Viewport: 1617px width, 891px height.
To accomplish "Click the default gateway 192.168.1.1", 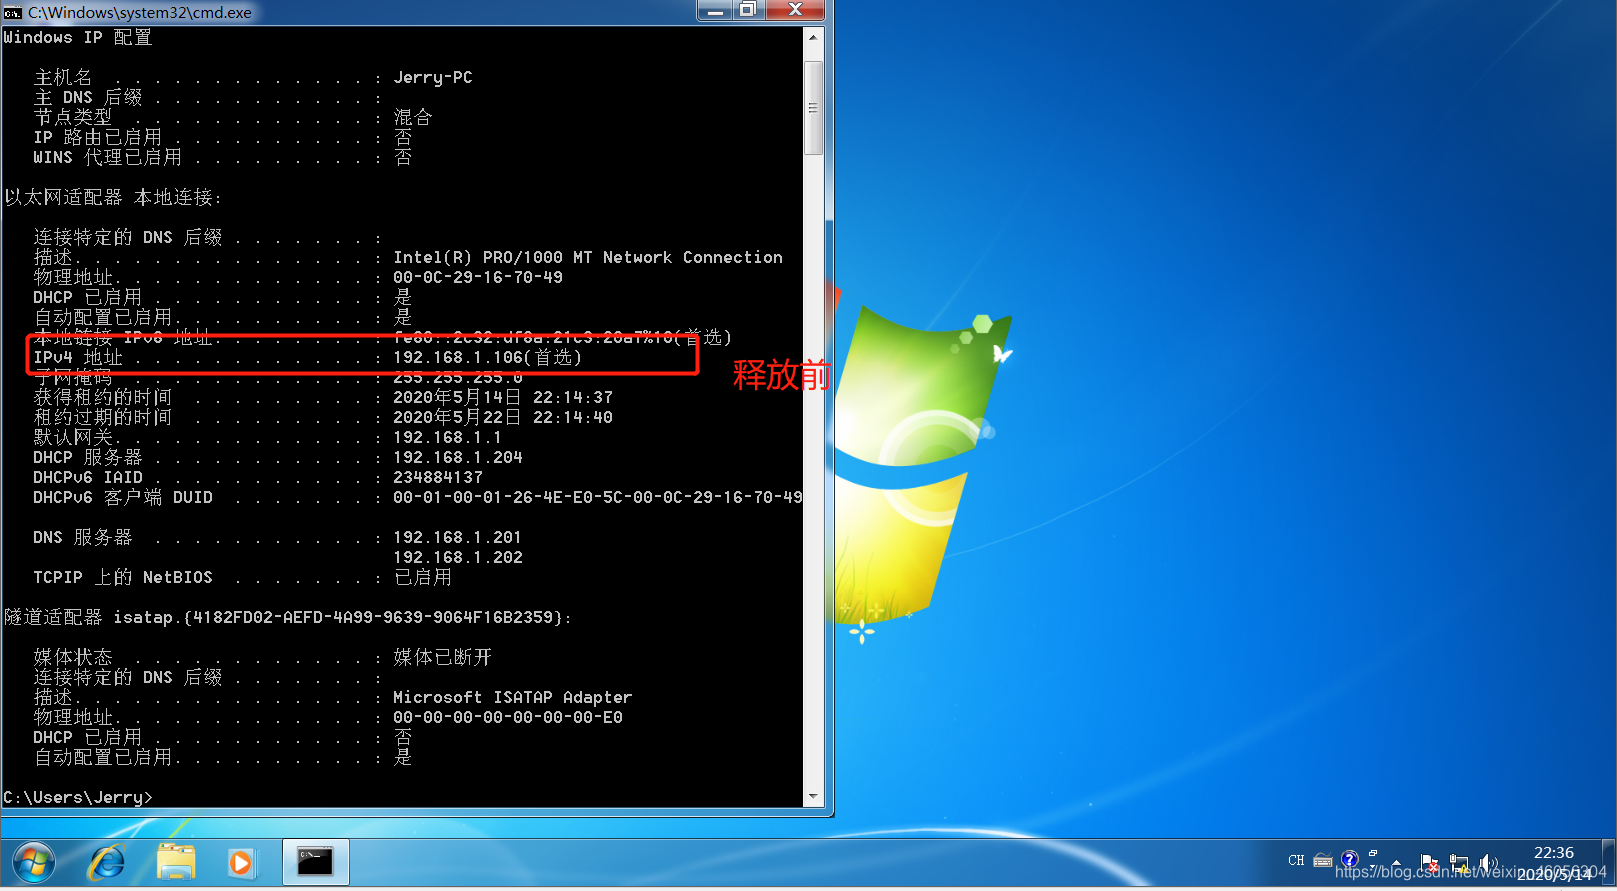I will tap(447, 437).
